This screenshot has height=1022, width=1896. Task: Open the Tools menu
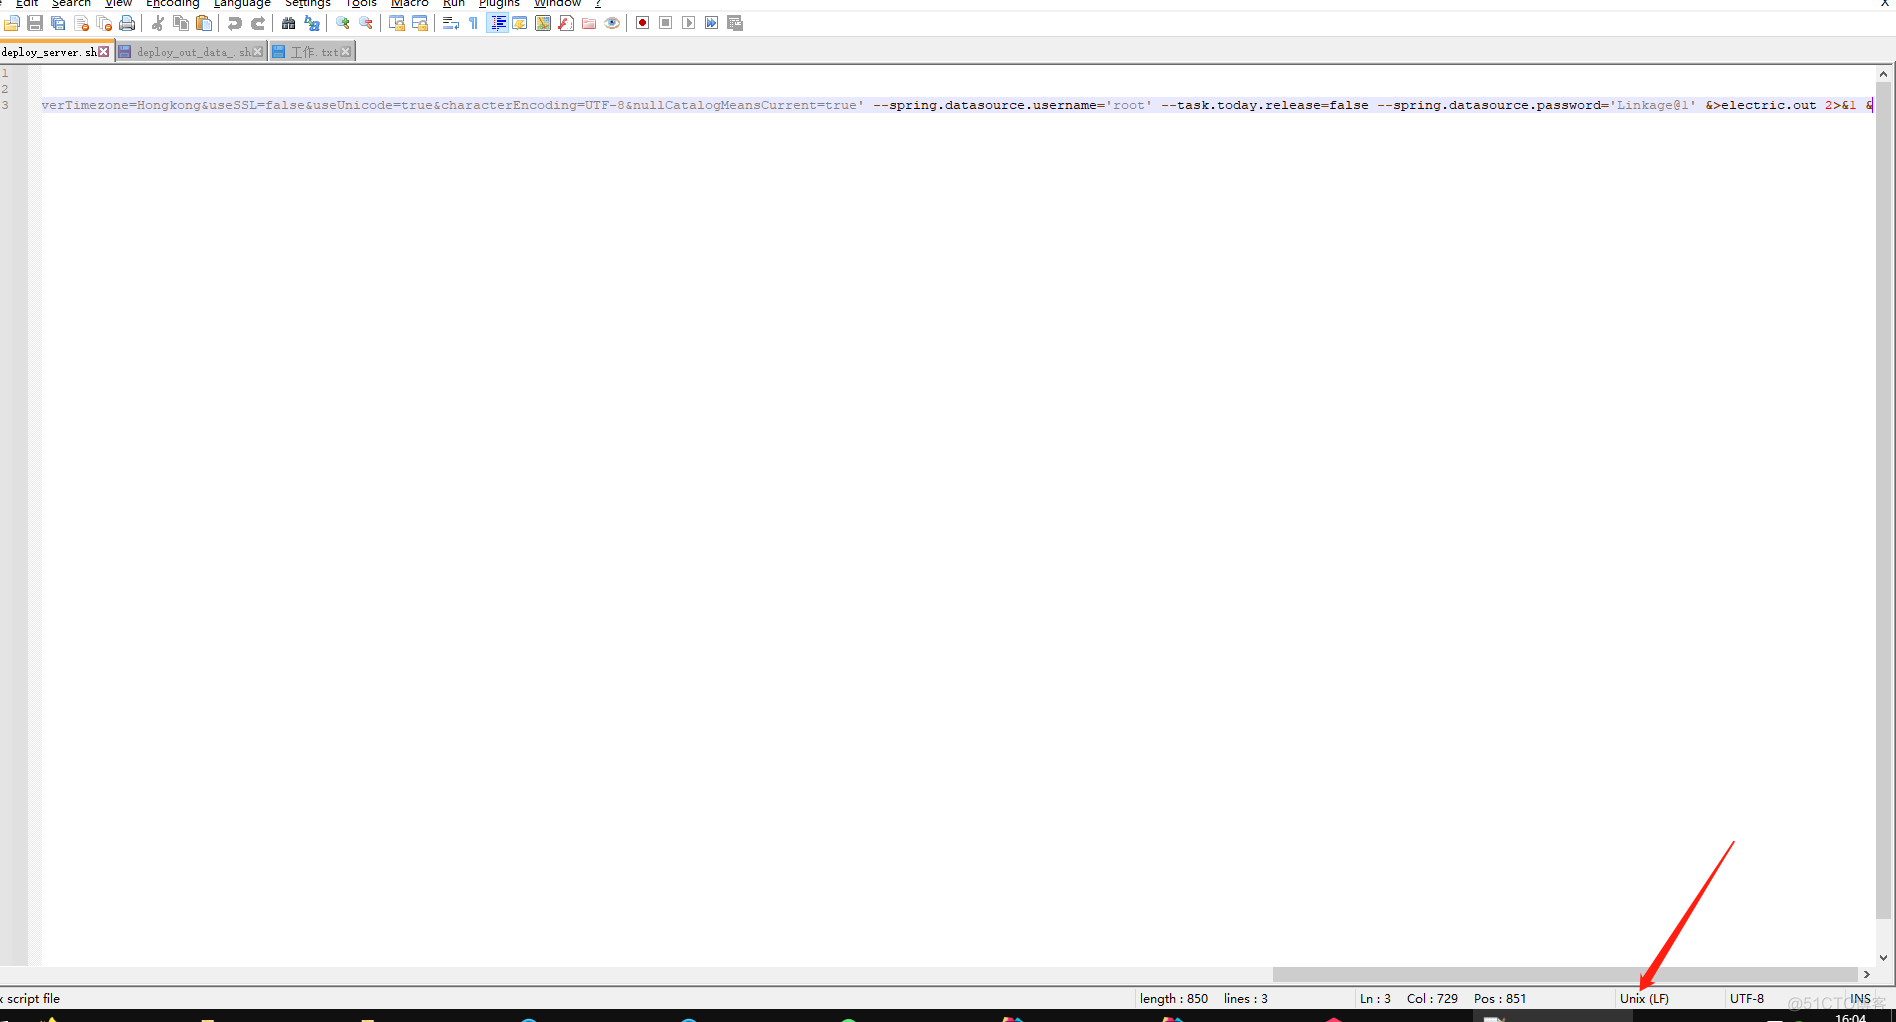[x=361, y=3]
